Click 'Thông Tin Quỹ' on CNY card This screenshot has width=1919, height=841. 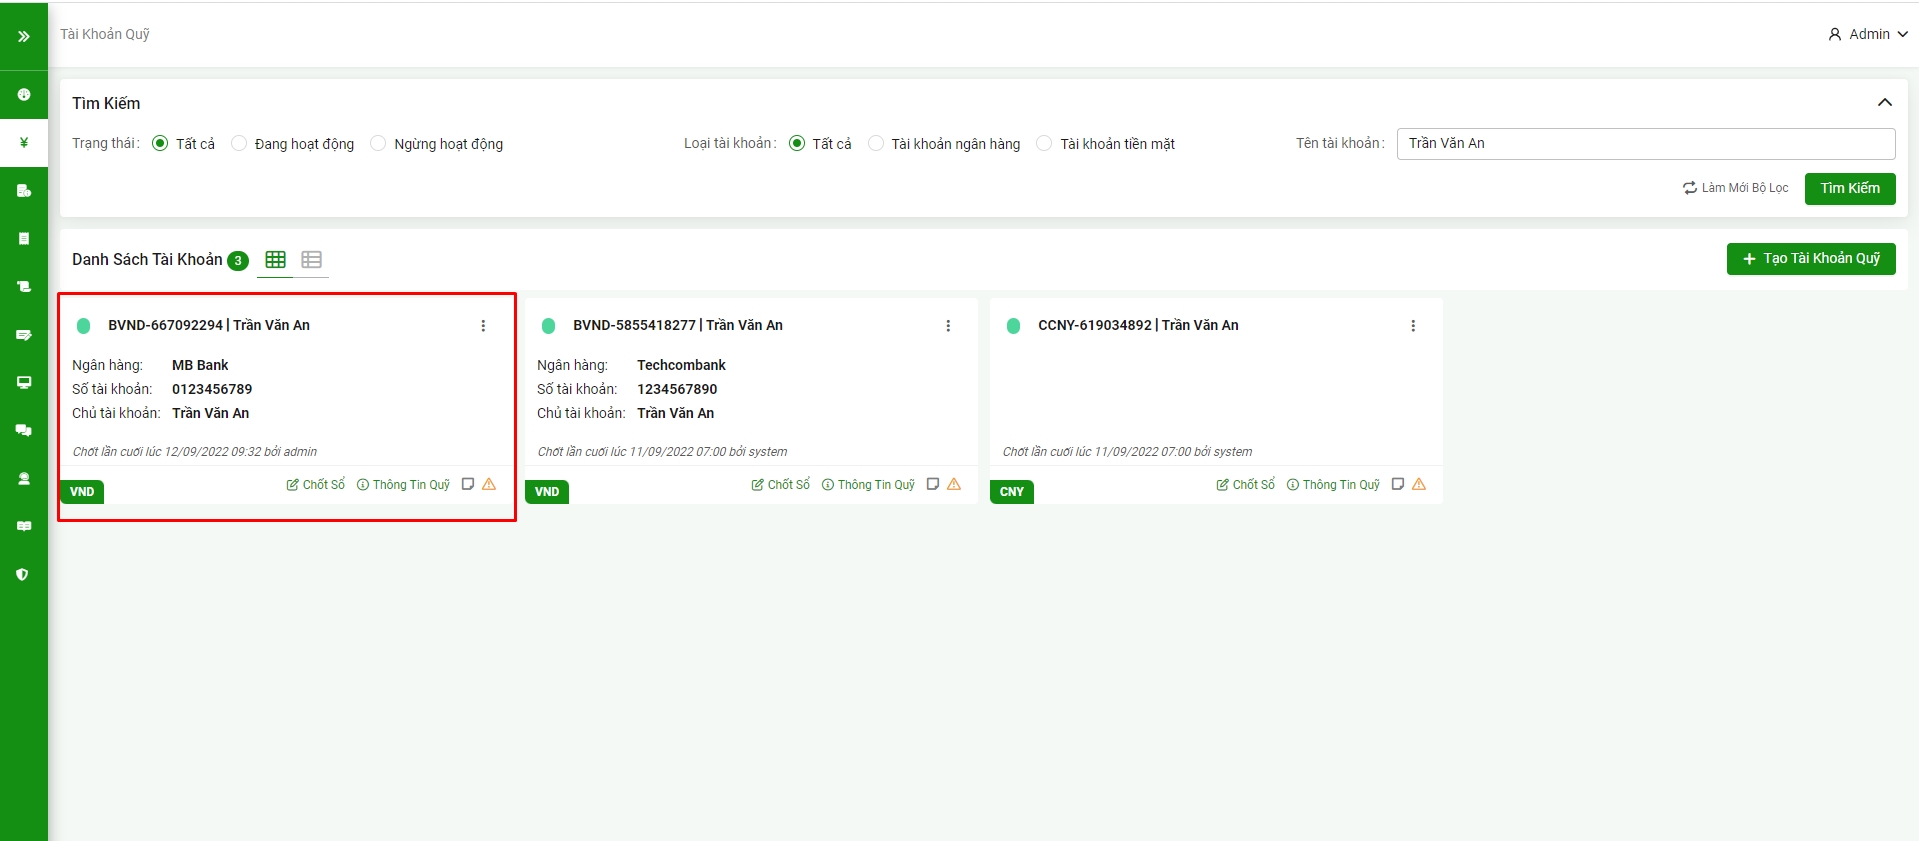click(1333, 485)
